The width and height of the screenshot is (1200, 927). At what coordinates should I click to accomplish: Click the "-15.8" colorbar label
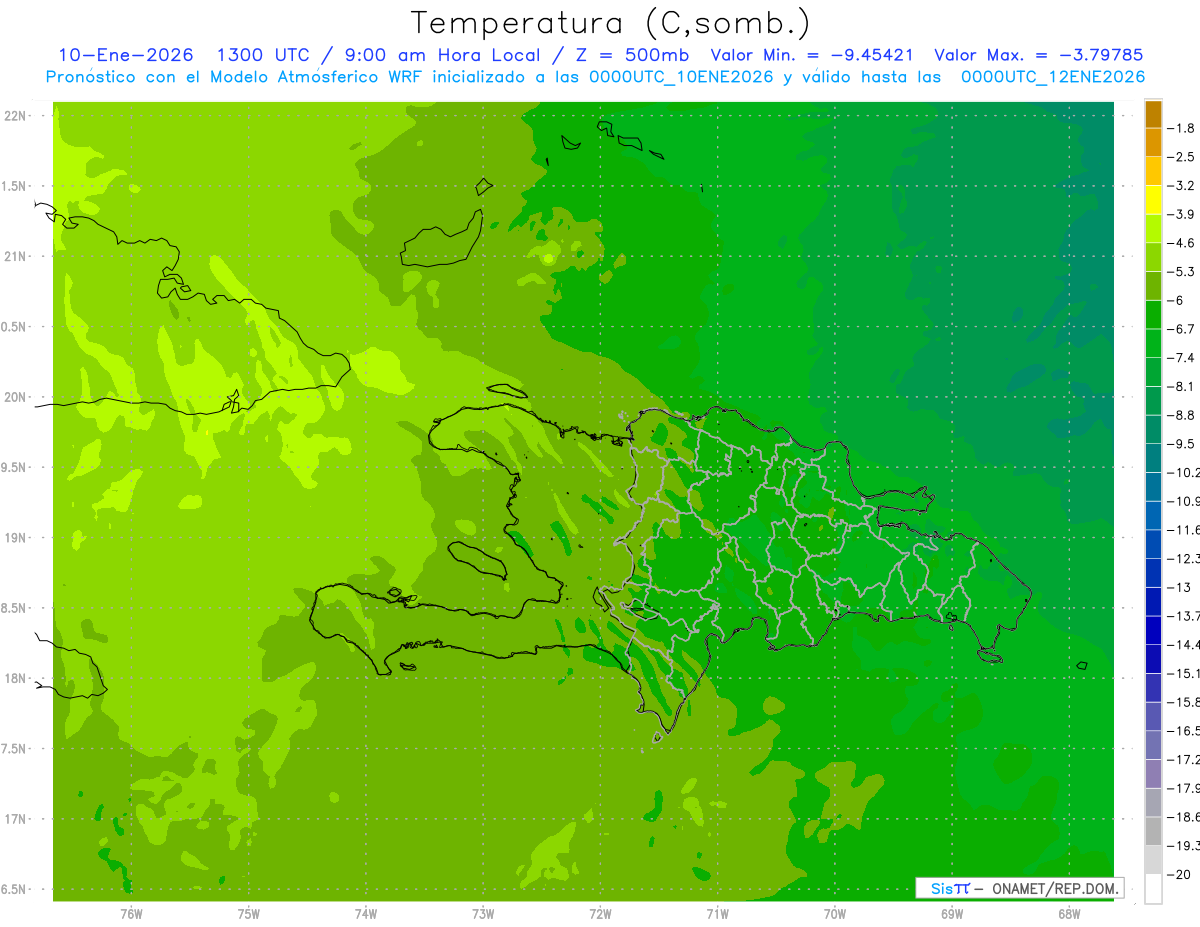1183,702
